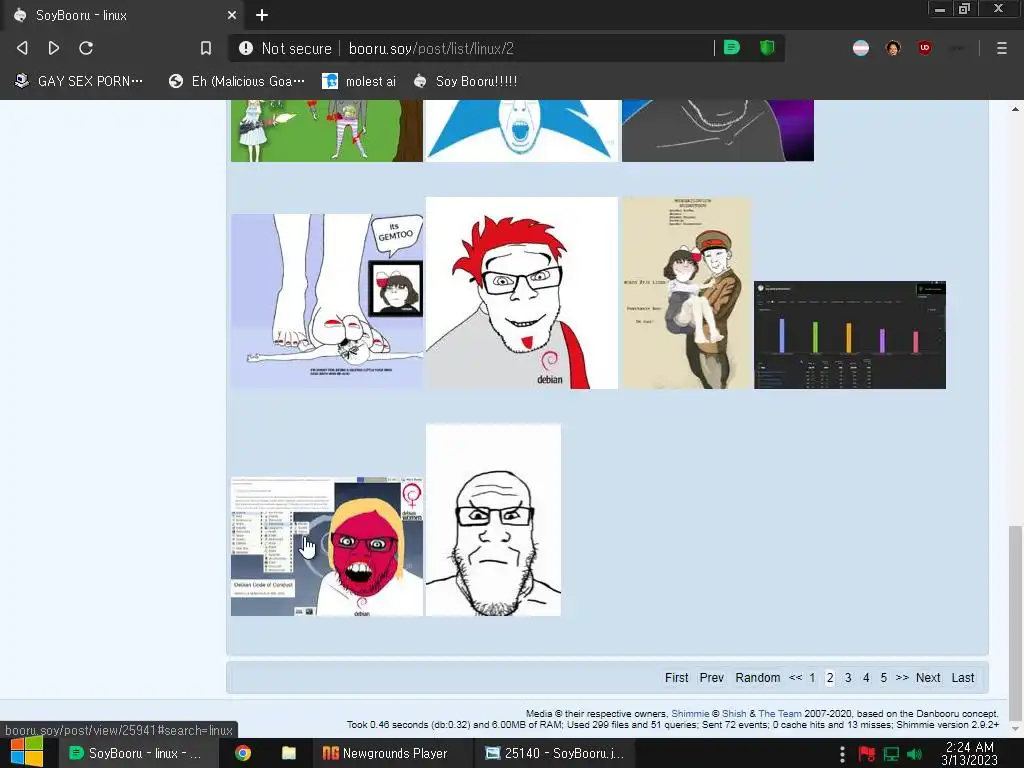Image resolution: width=1024 pixels, height=768 pixels.
Task: Open the molest ai bookmark
Action: [x=359, y=81]
